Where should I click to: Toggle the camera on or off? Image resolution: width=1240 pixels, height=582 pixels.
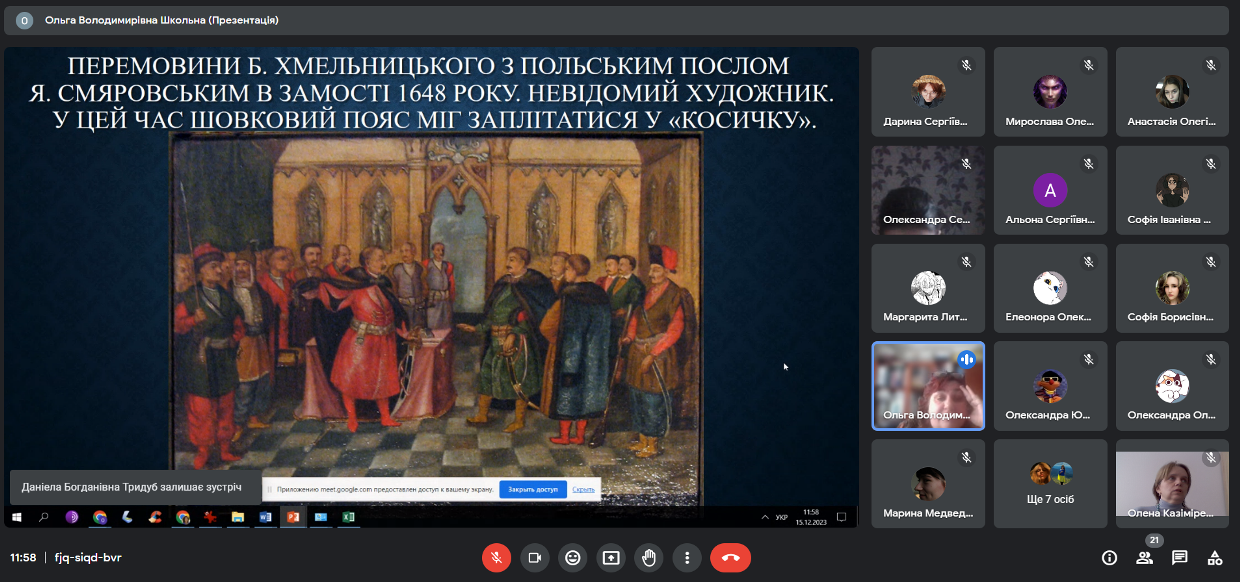(x=534, y=557)
